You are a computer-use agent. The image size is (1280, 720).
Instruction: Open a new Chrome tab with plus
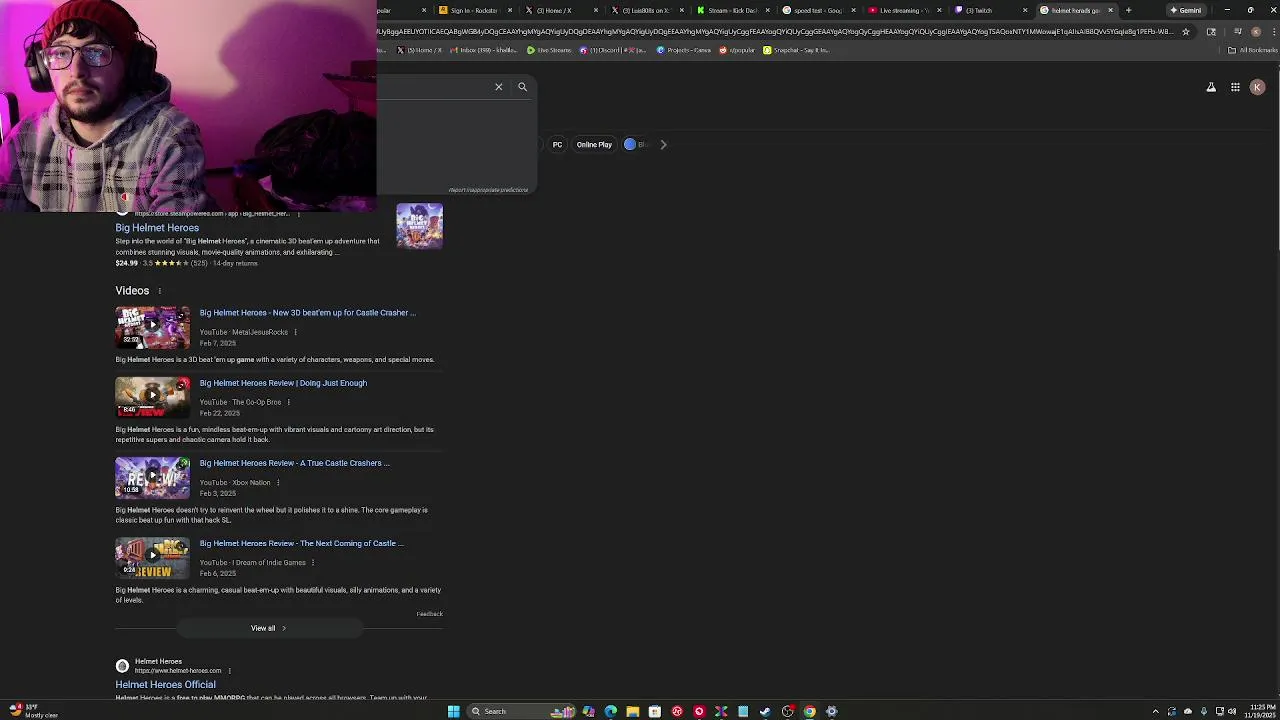(x=1128, y=10)
